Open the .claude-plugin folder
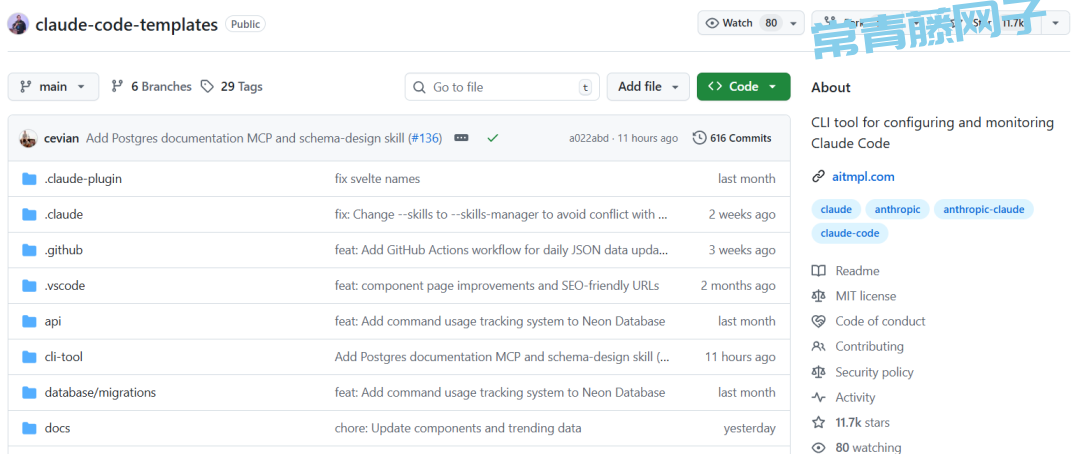This screenshot has height=454, width=1080. 83,178
